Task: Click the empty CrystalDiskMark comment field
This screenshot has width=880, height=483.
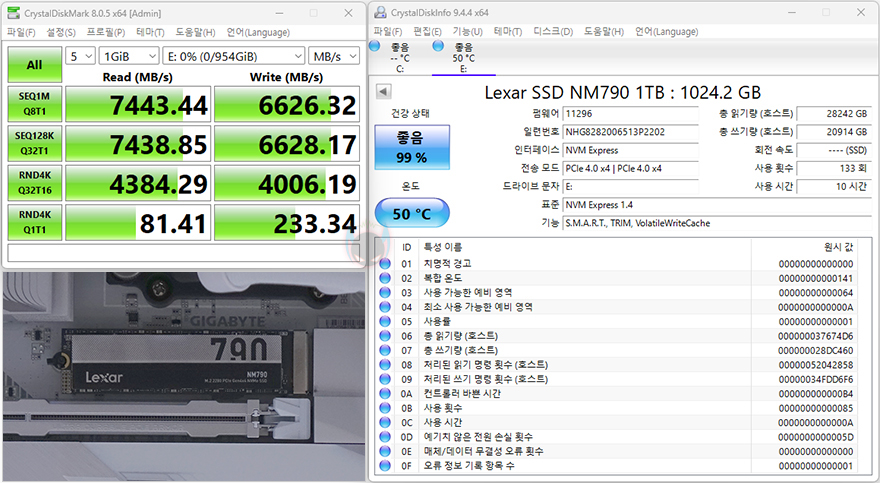Action: [184, 253]
